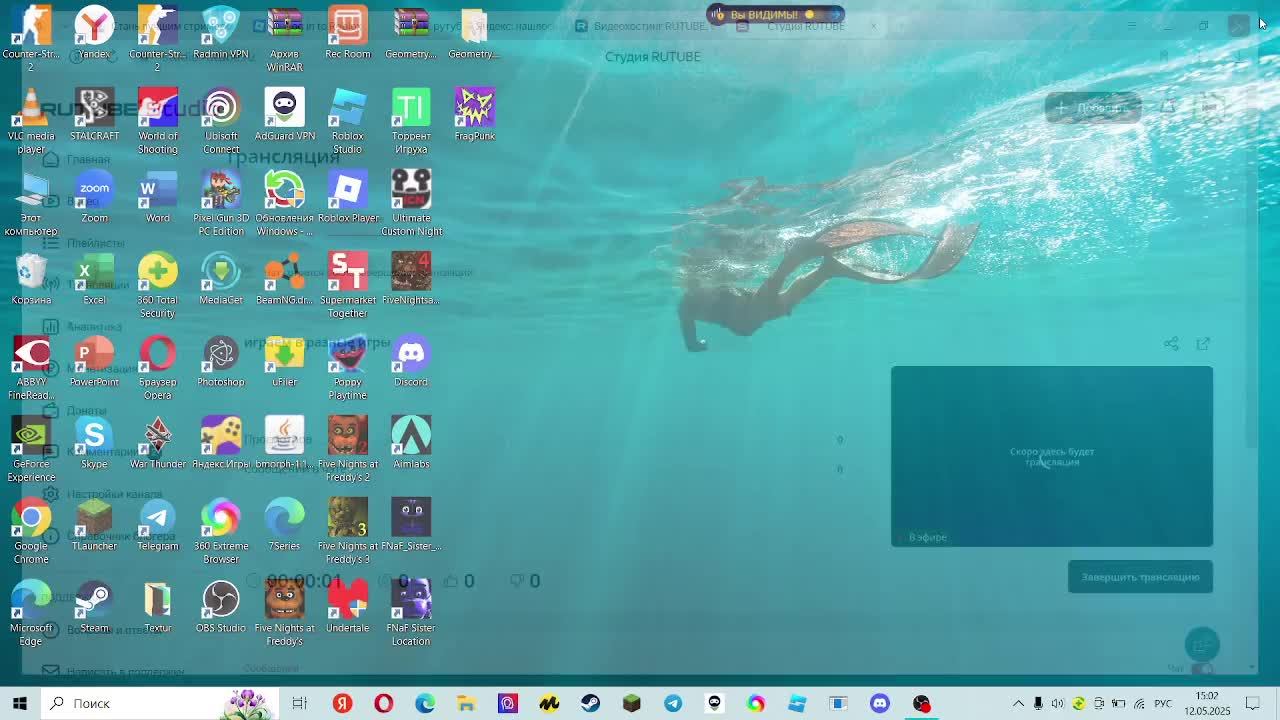Select Этот компьютер desktop icon
Image resolution: width=1280 pixels, height=720 pixels.
31,204
